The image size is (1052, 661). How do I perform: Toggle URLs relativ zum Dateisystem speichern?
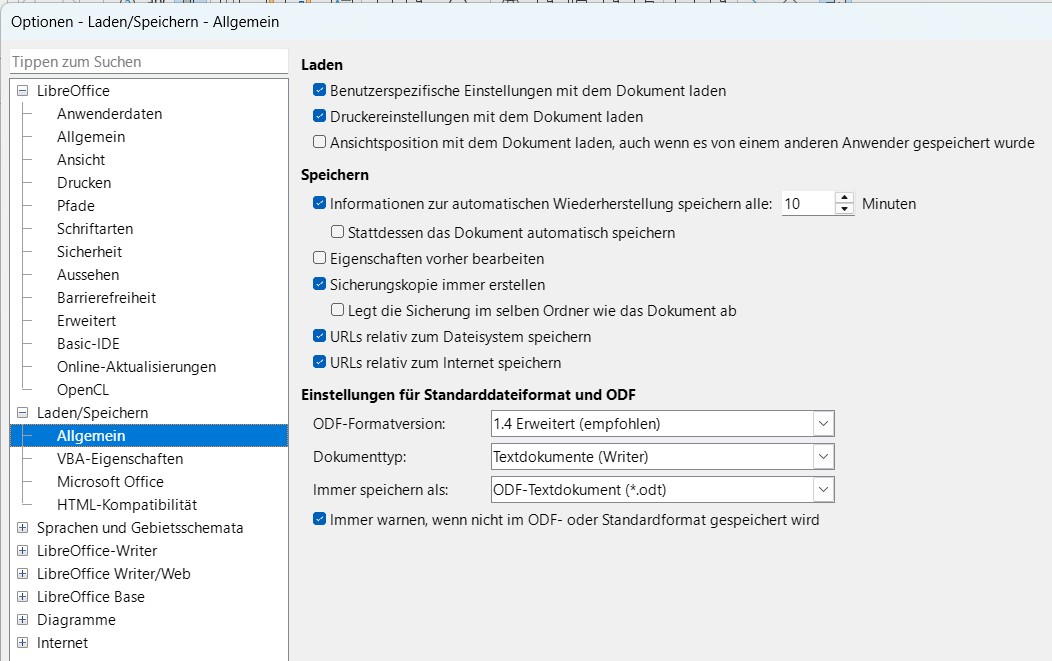click(x=319, y=336)
